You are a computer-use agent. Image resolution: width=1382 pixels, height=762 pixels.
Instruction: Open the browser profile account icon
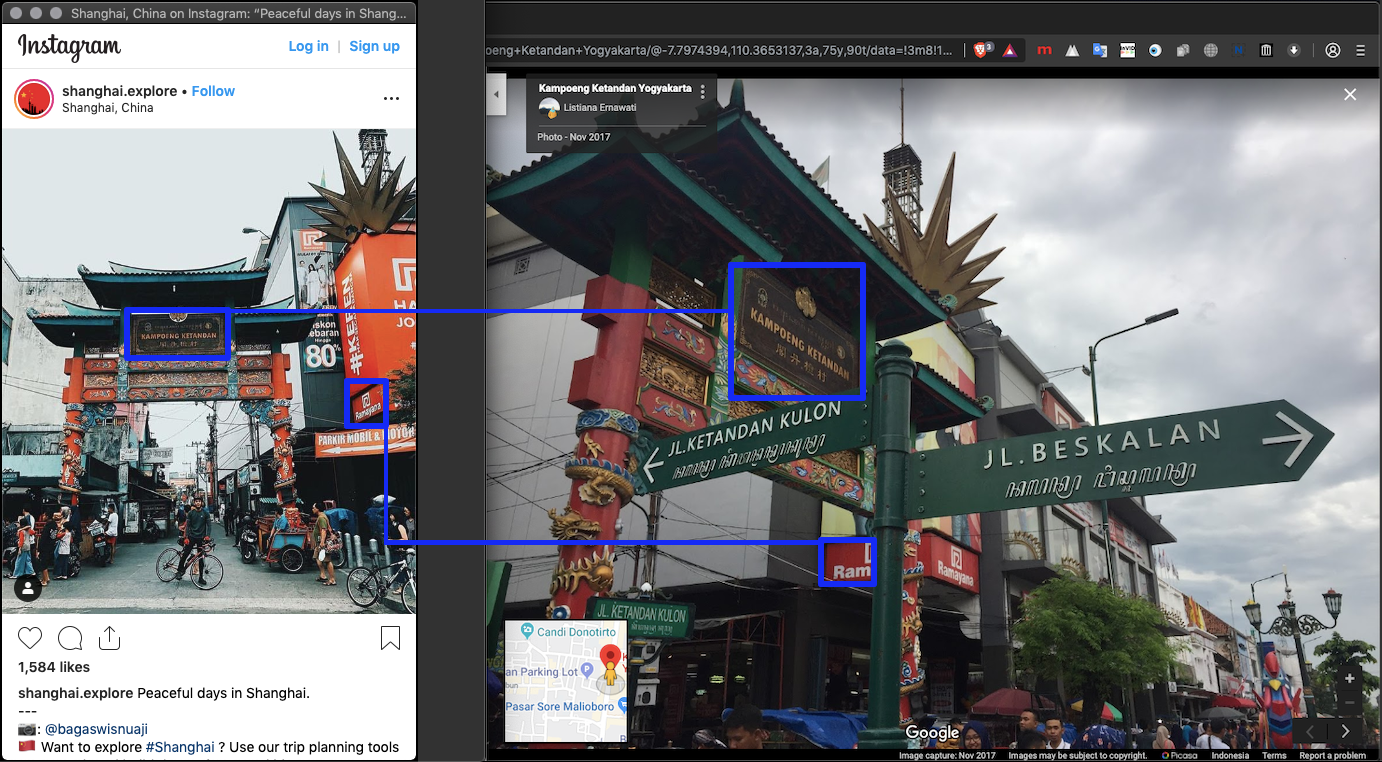1332,50
